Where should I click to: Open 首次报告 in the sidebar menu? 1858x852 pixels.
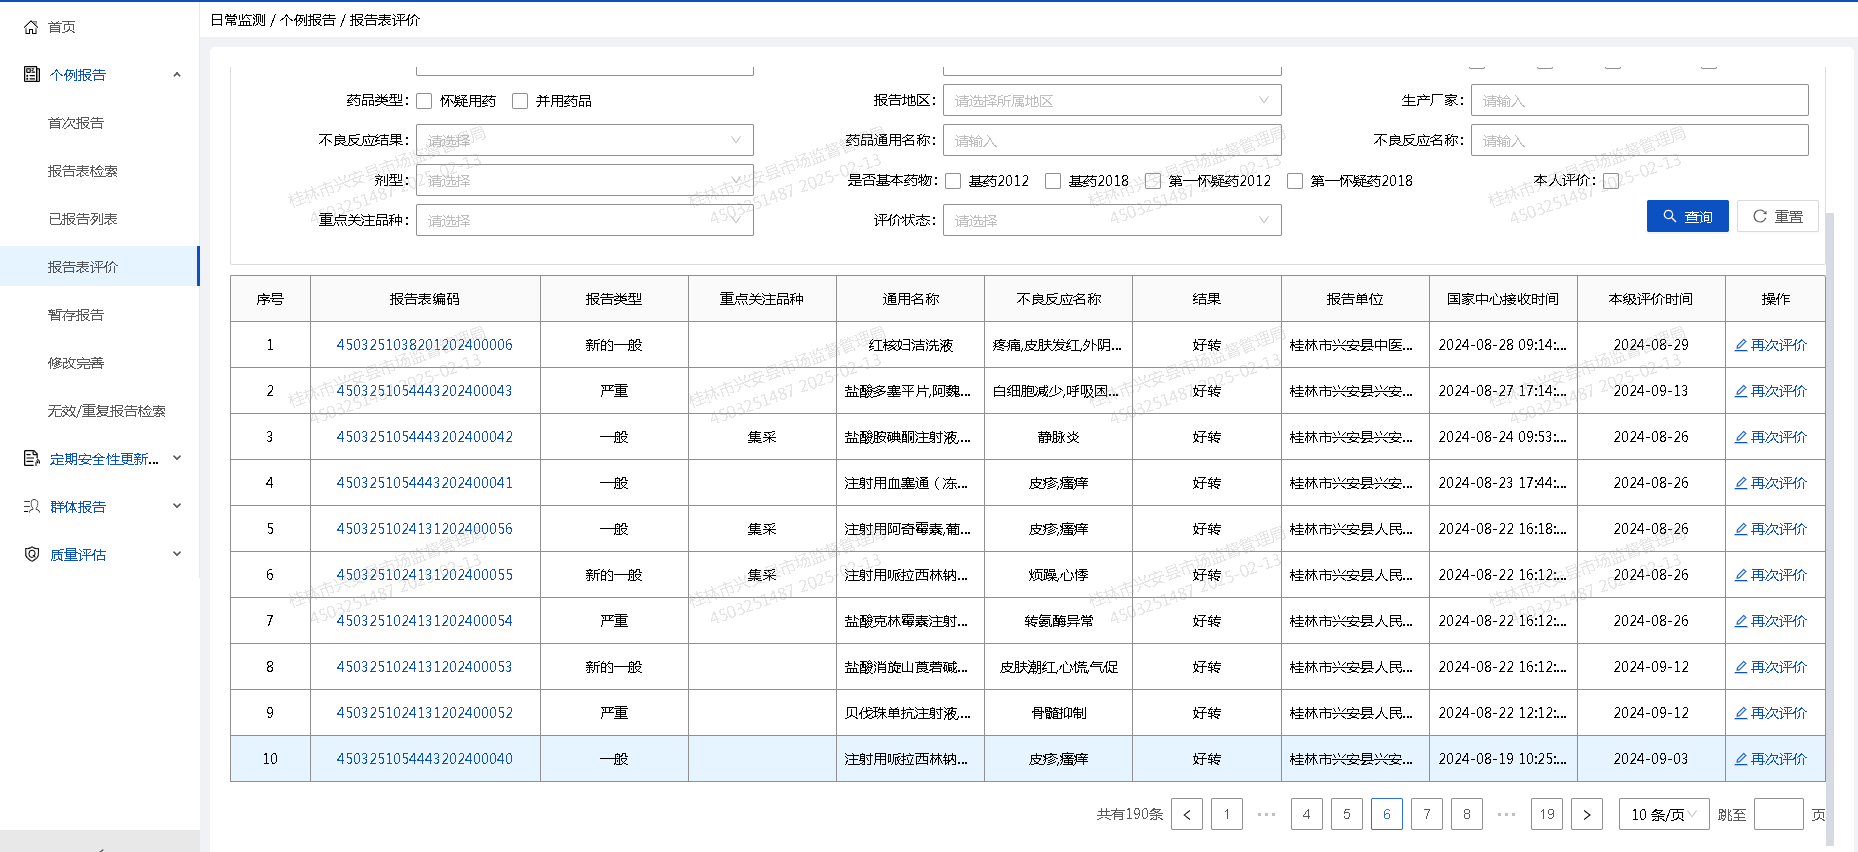tap(76, 123)
